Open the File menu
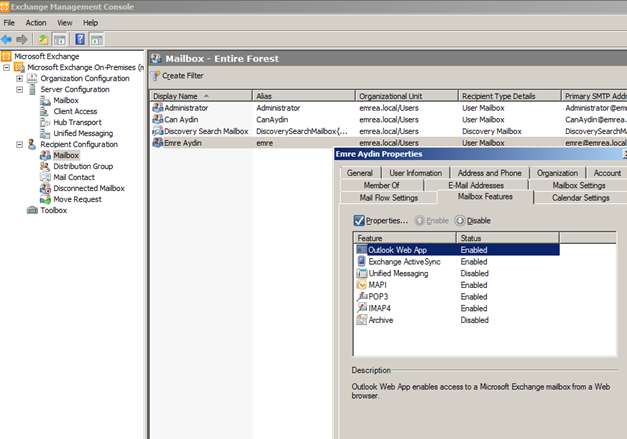Image resolution: width=627 pixels, height=439 pixels. point(9,23)
